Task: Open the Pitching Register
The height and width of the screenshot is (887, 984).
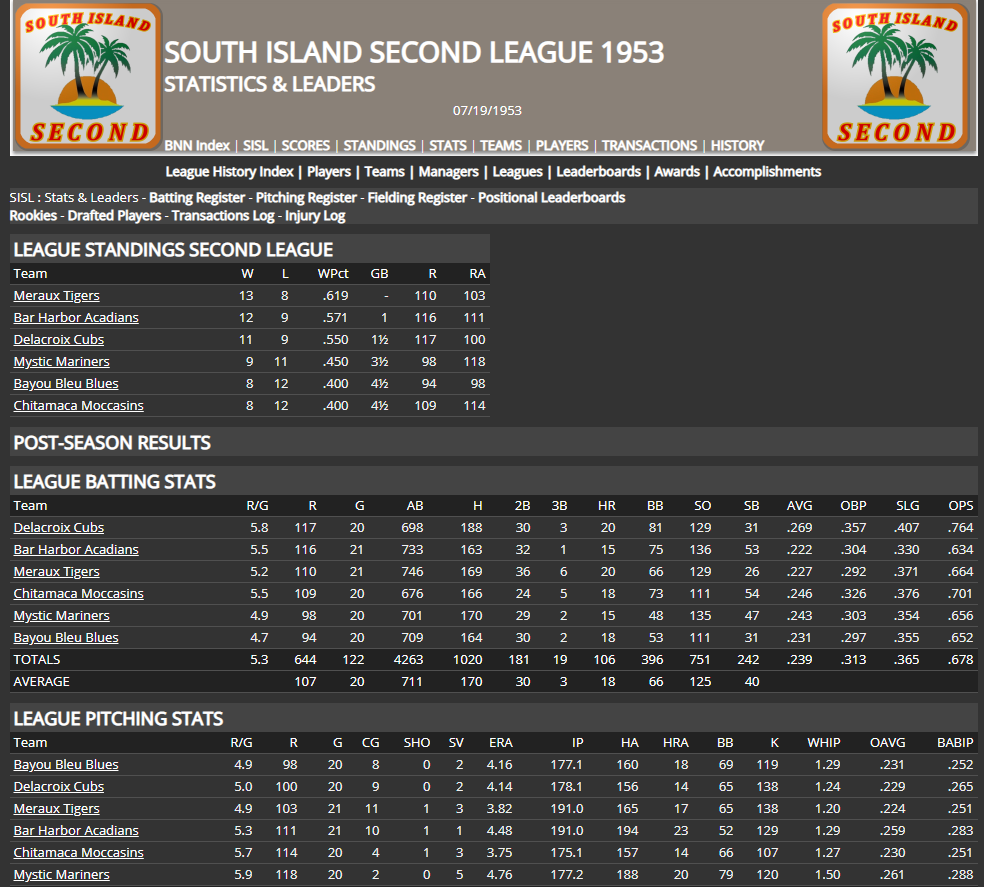Action: tap(305, 197)
